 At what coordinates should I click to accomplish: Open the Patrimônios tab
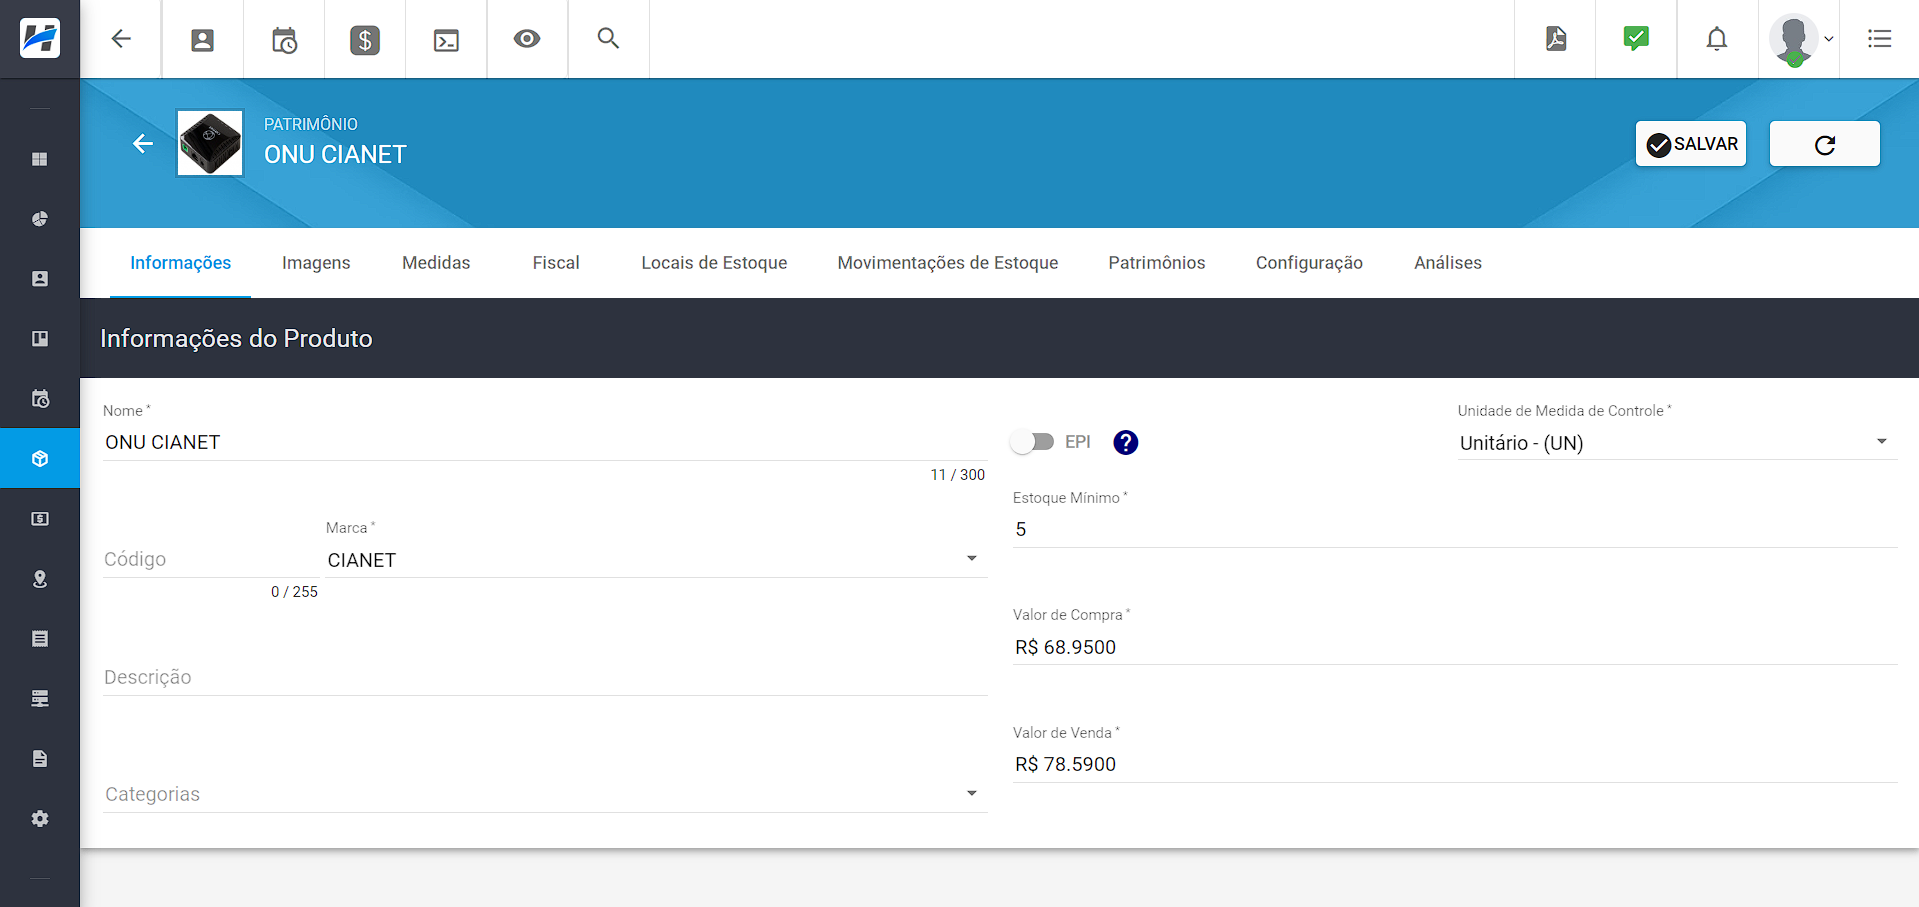click(x=1157, y=263)
